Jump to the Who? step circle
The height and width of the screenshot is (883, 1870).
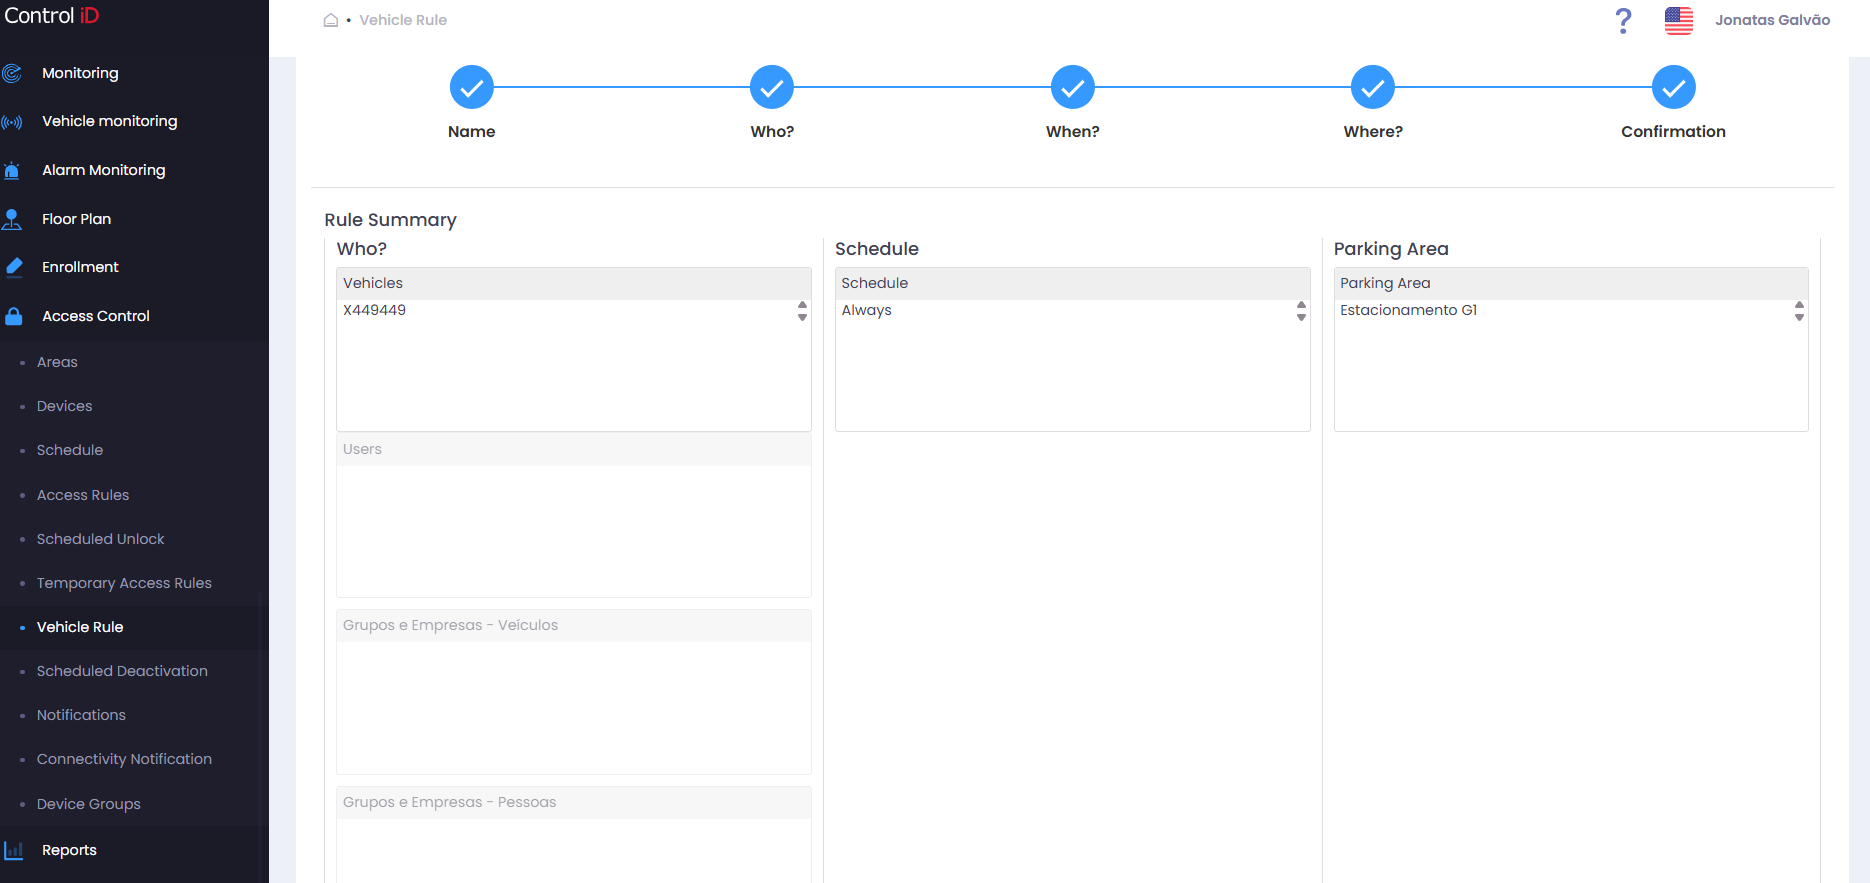[x=772, y=88]
